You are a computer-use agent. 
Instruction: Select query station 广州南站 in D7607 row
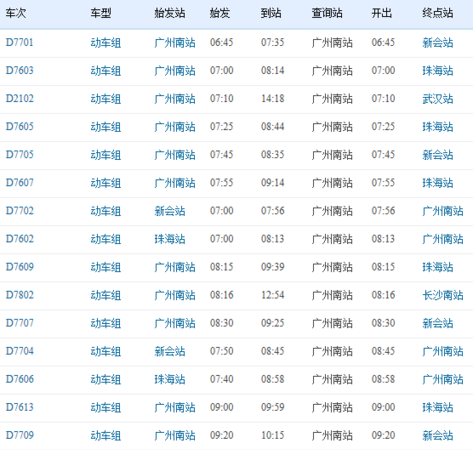pos(332,183)
